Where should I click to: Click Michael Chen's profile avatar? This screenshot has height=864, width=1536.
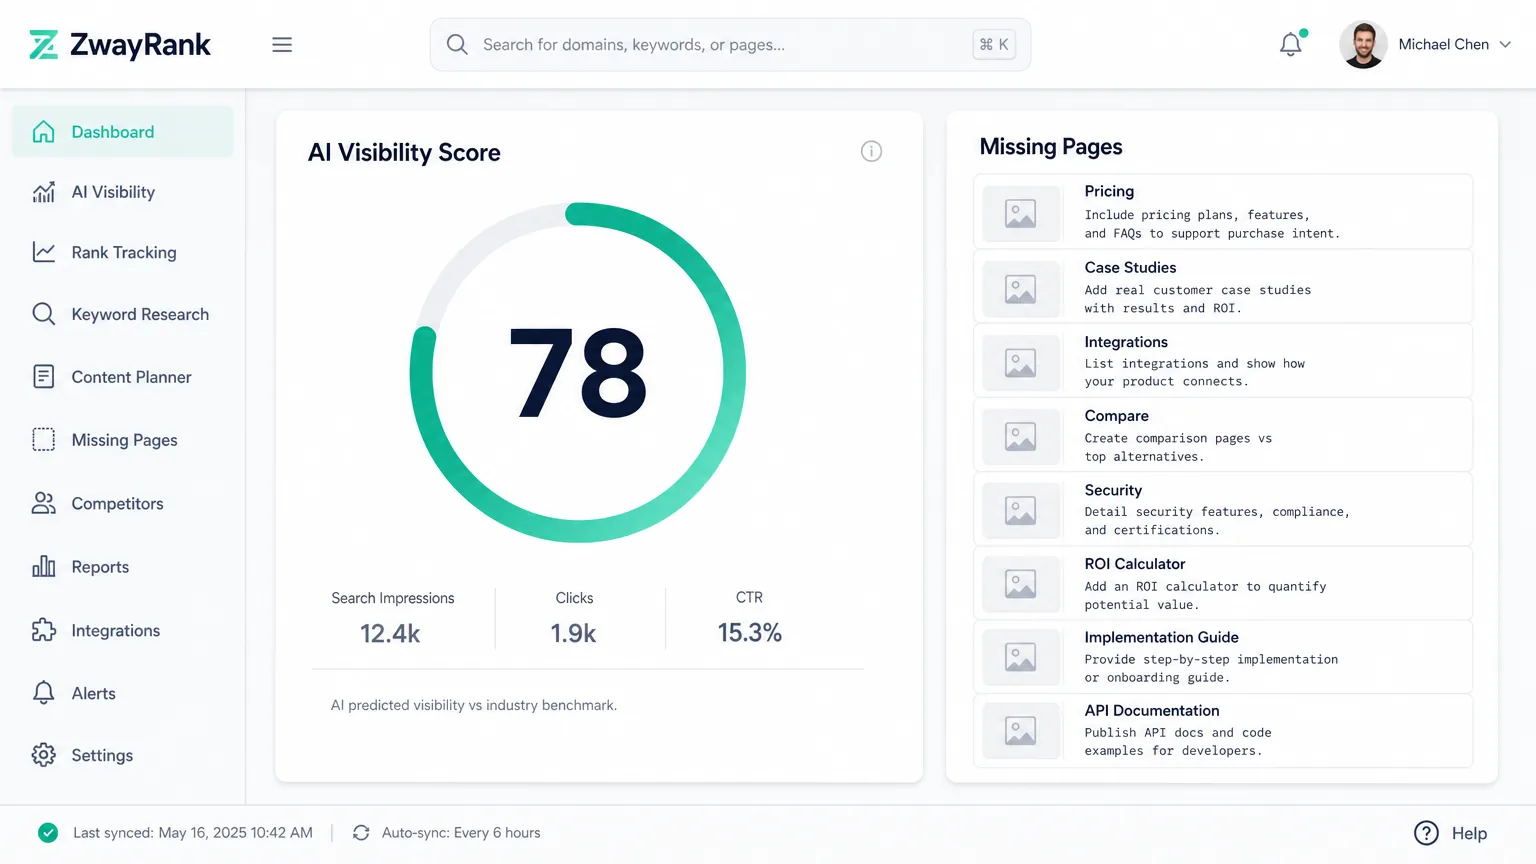[x=1363, y=45]
